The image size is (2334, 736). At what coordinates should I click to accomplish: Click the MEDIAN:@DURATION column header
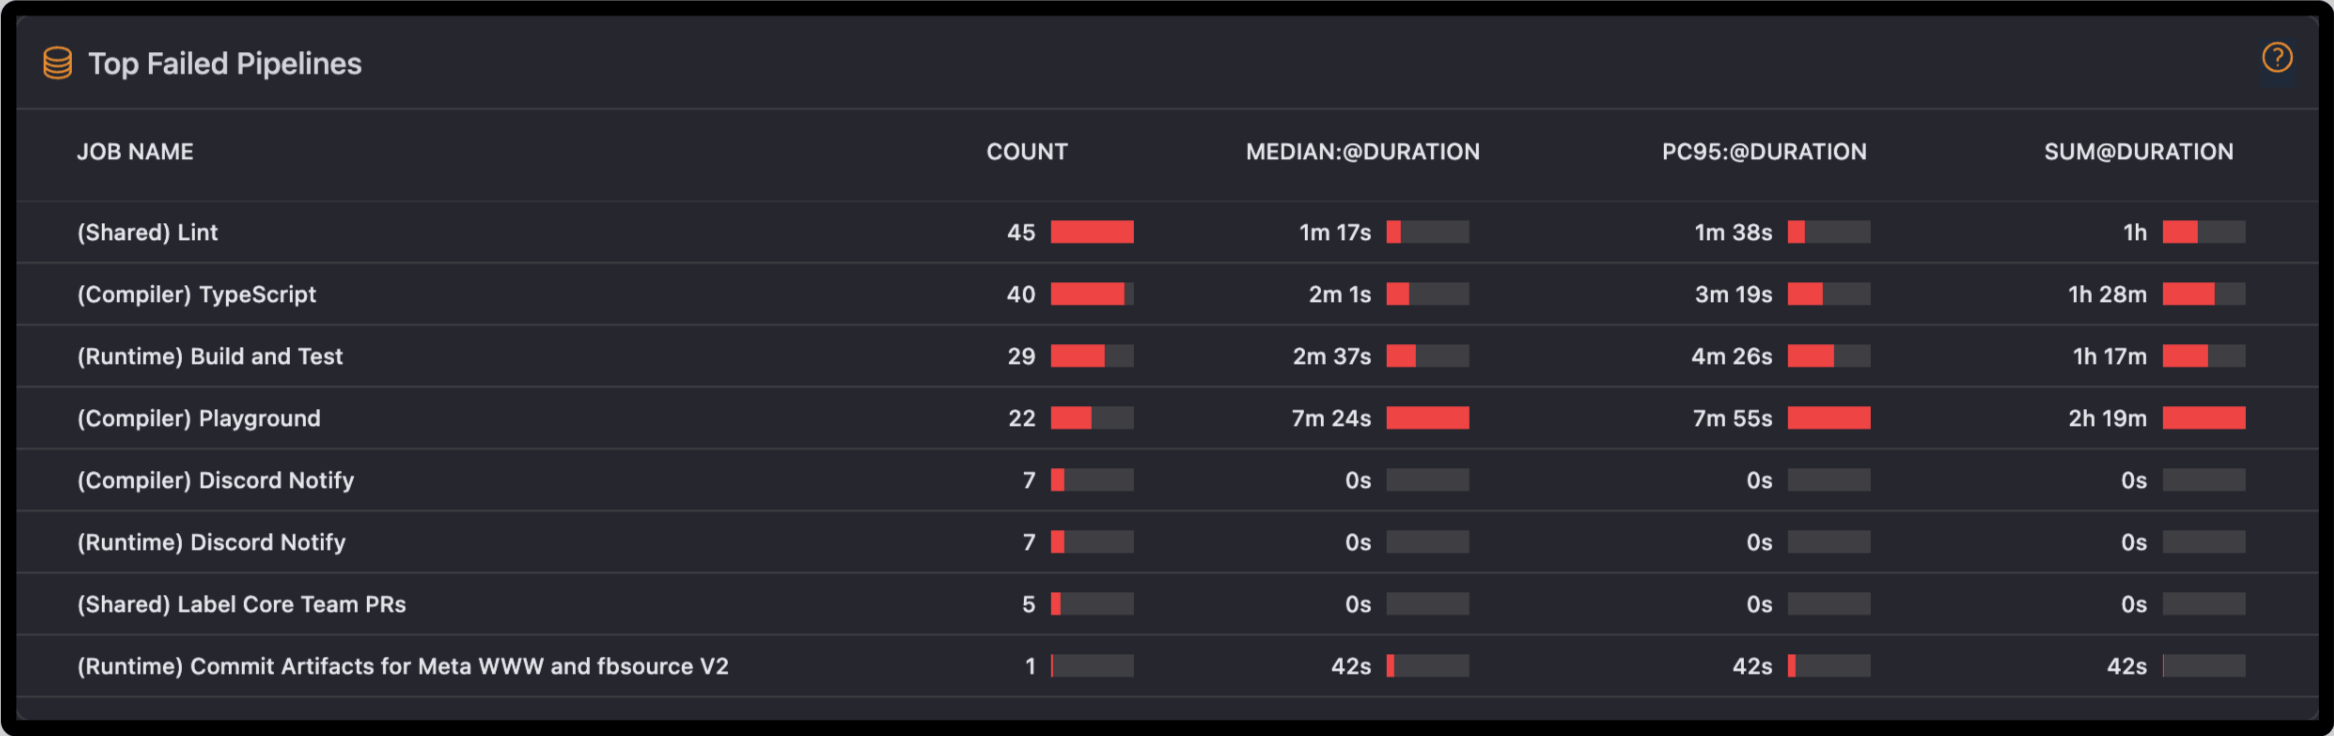tap(1362, 152)
